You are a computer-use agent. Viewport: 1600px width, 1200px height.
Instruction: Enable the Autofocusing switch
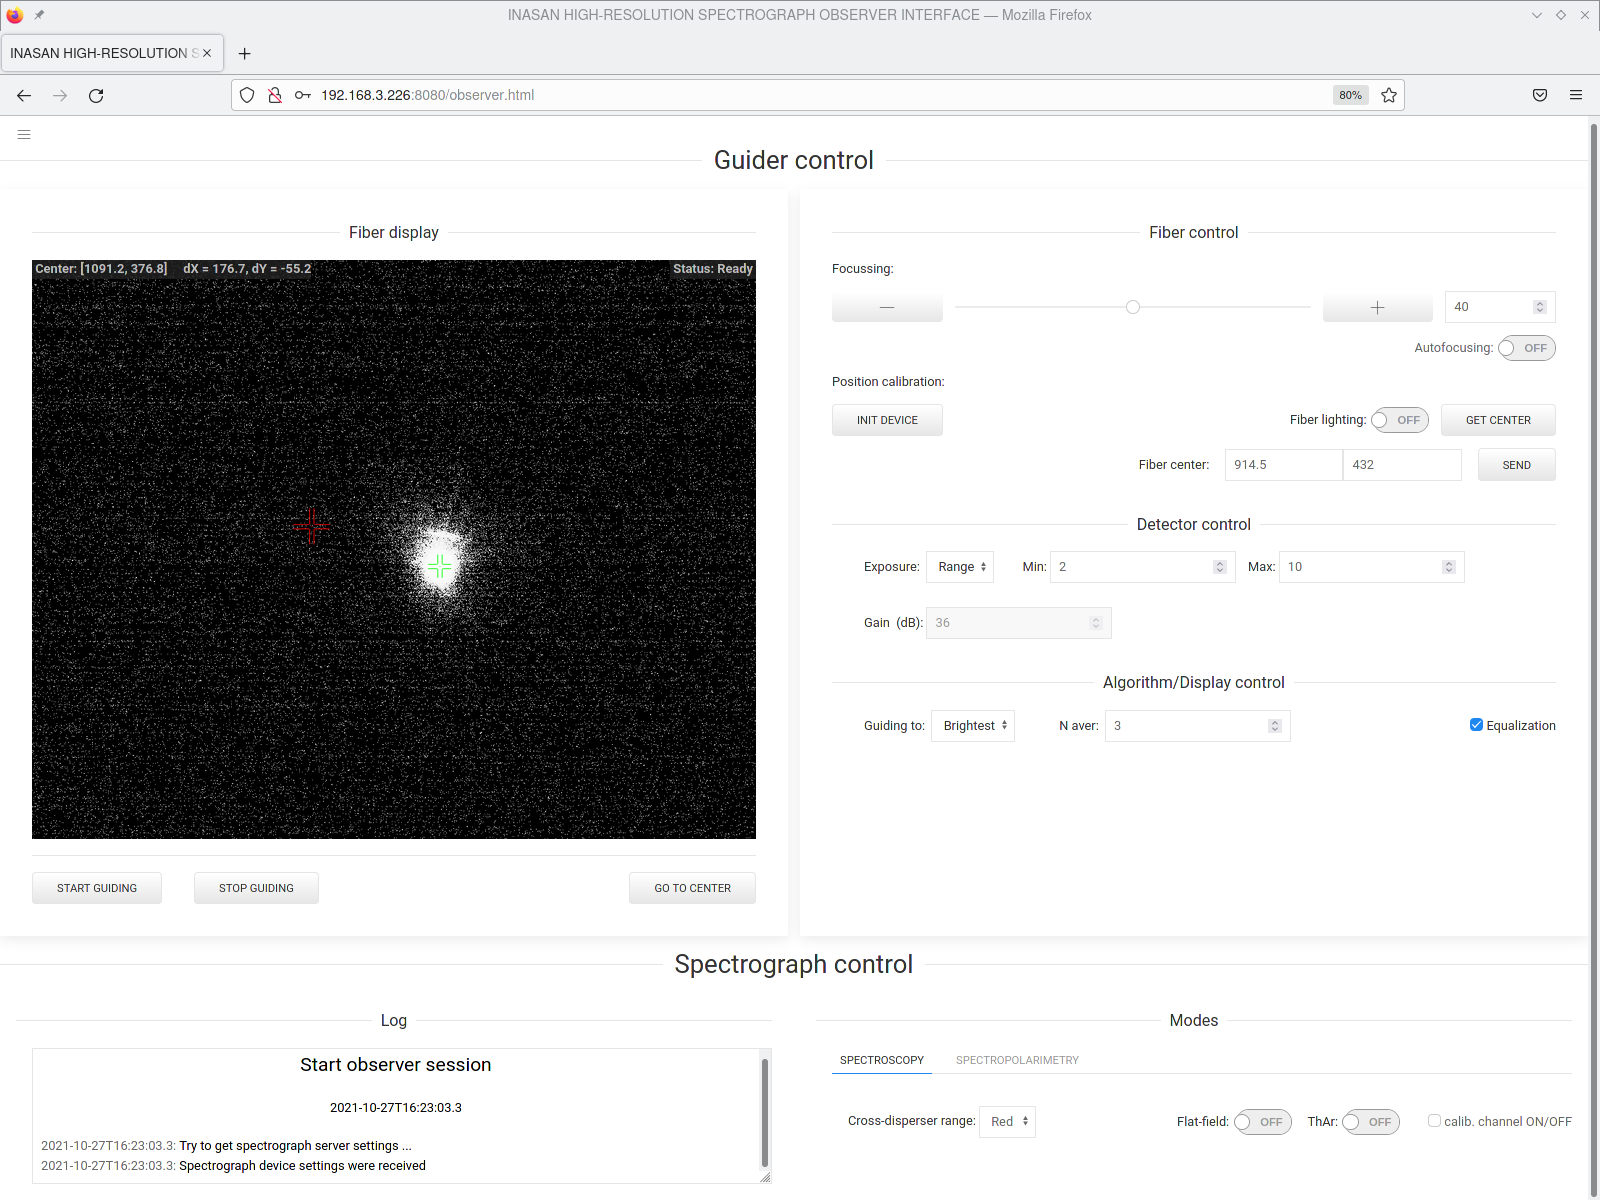click(x=1525, y=348)
